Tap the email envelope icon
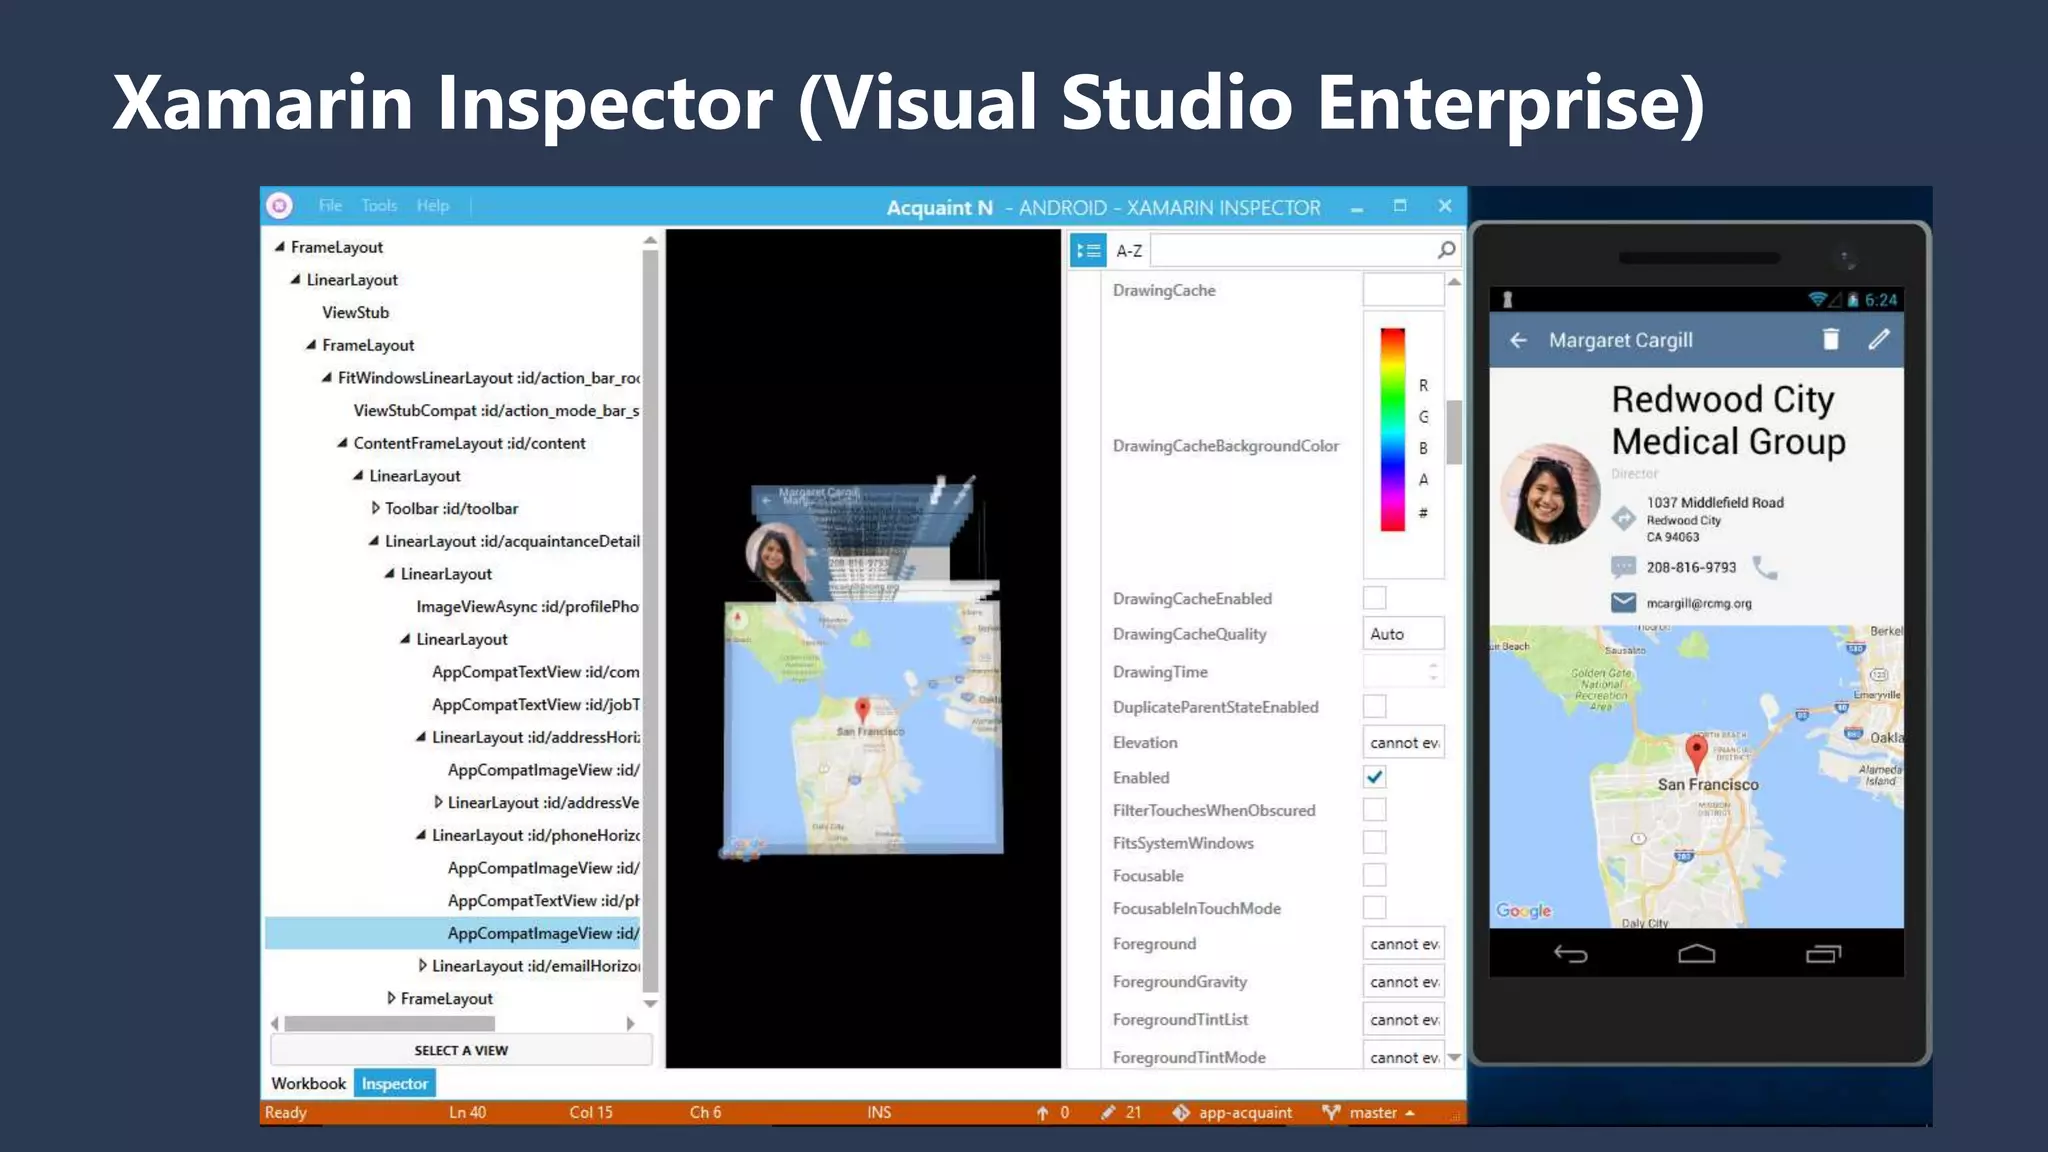The width and height of the screenshot is (2048, 1152). tap(1623, 603)
